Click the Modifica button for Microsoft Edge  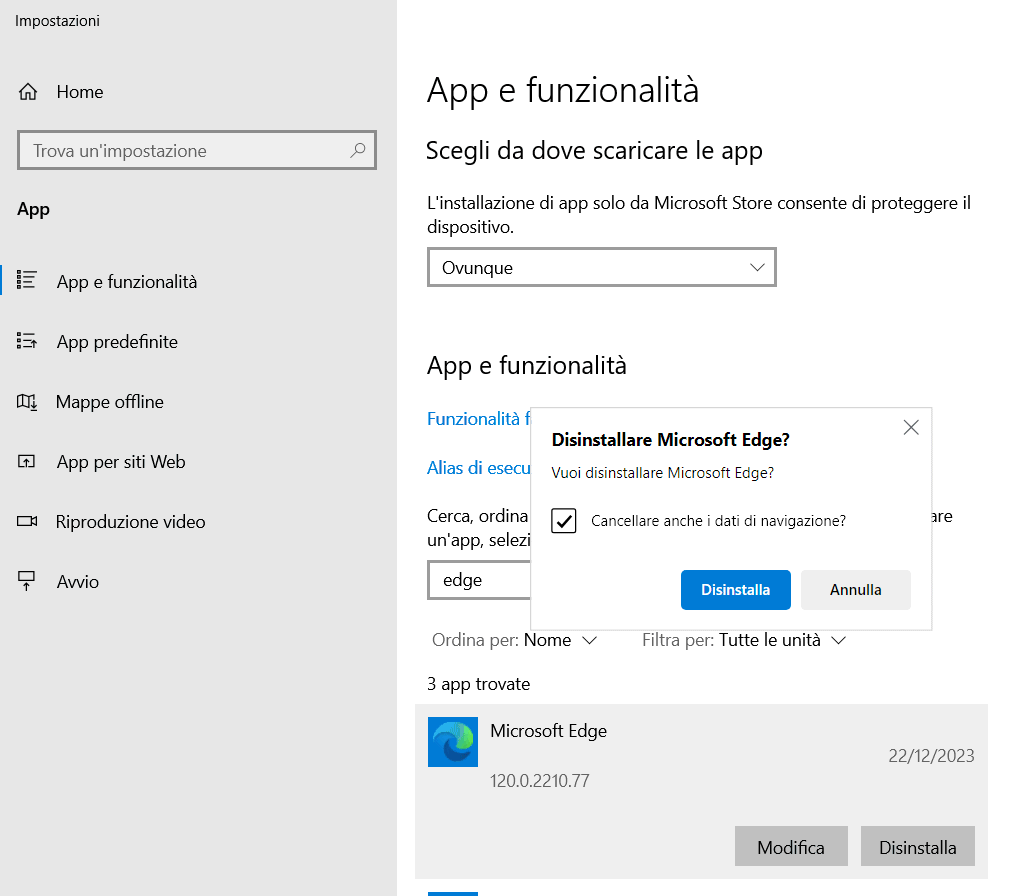click(x=791, y=847)
